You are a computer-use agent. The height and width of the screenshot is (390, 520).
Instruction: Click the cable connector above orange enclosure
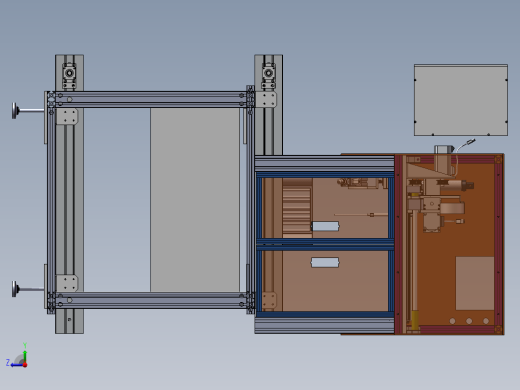tap(471, 142)
